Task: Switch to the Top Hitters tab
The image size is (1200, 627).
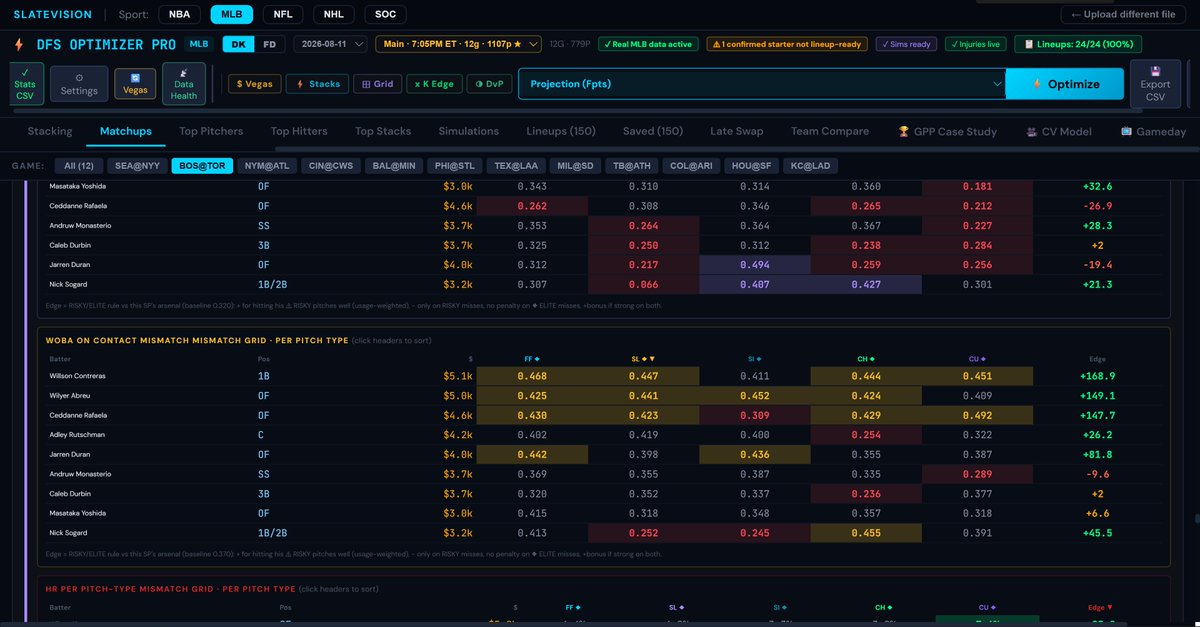Action: coord(299,131)
